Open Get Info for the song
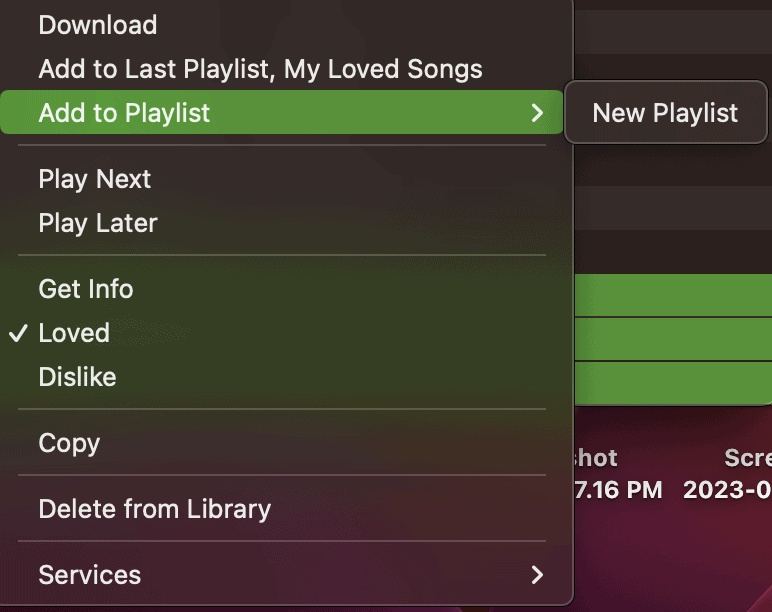 point(86,289)
